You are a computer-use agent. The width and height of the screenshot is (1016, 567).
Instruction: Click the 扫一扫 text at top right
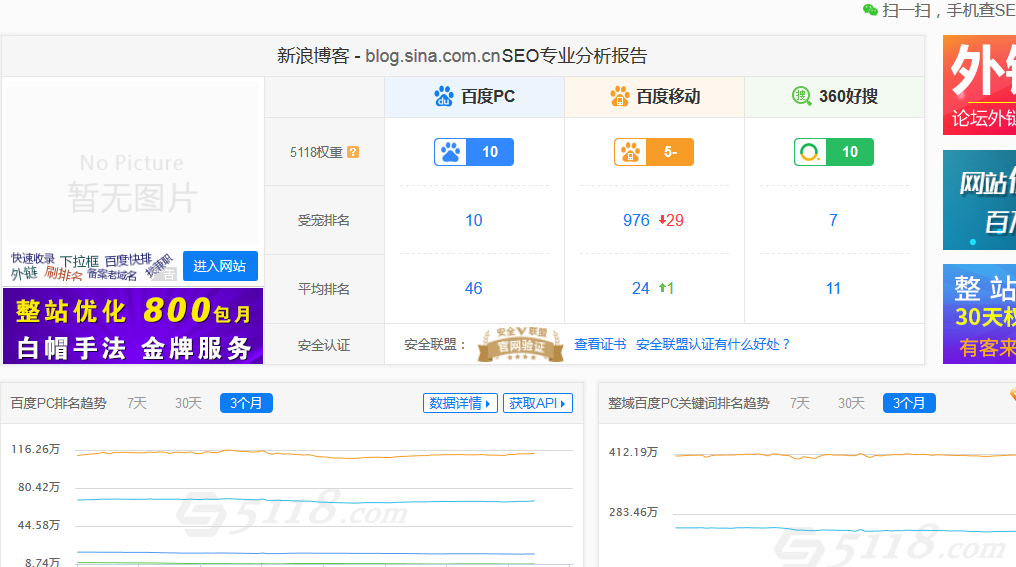[x=906, y=10]
